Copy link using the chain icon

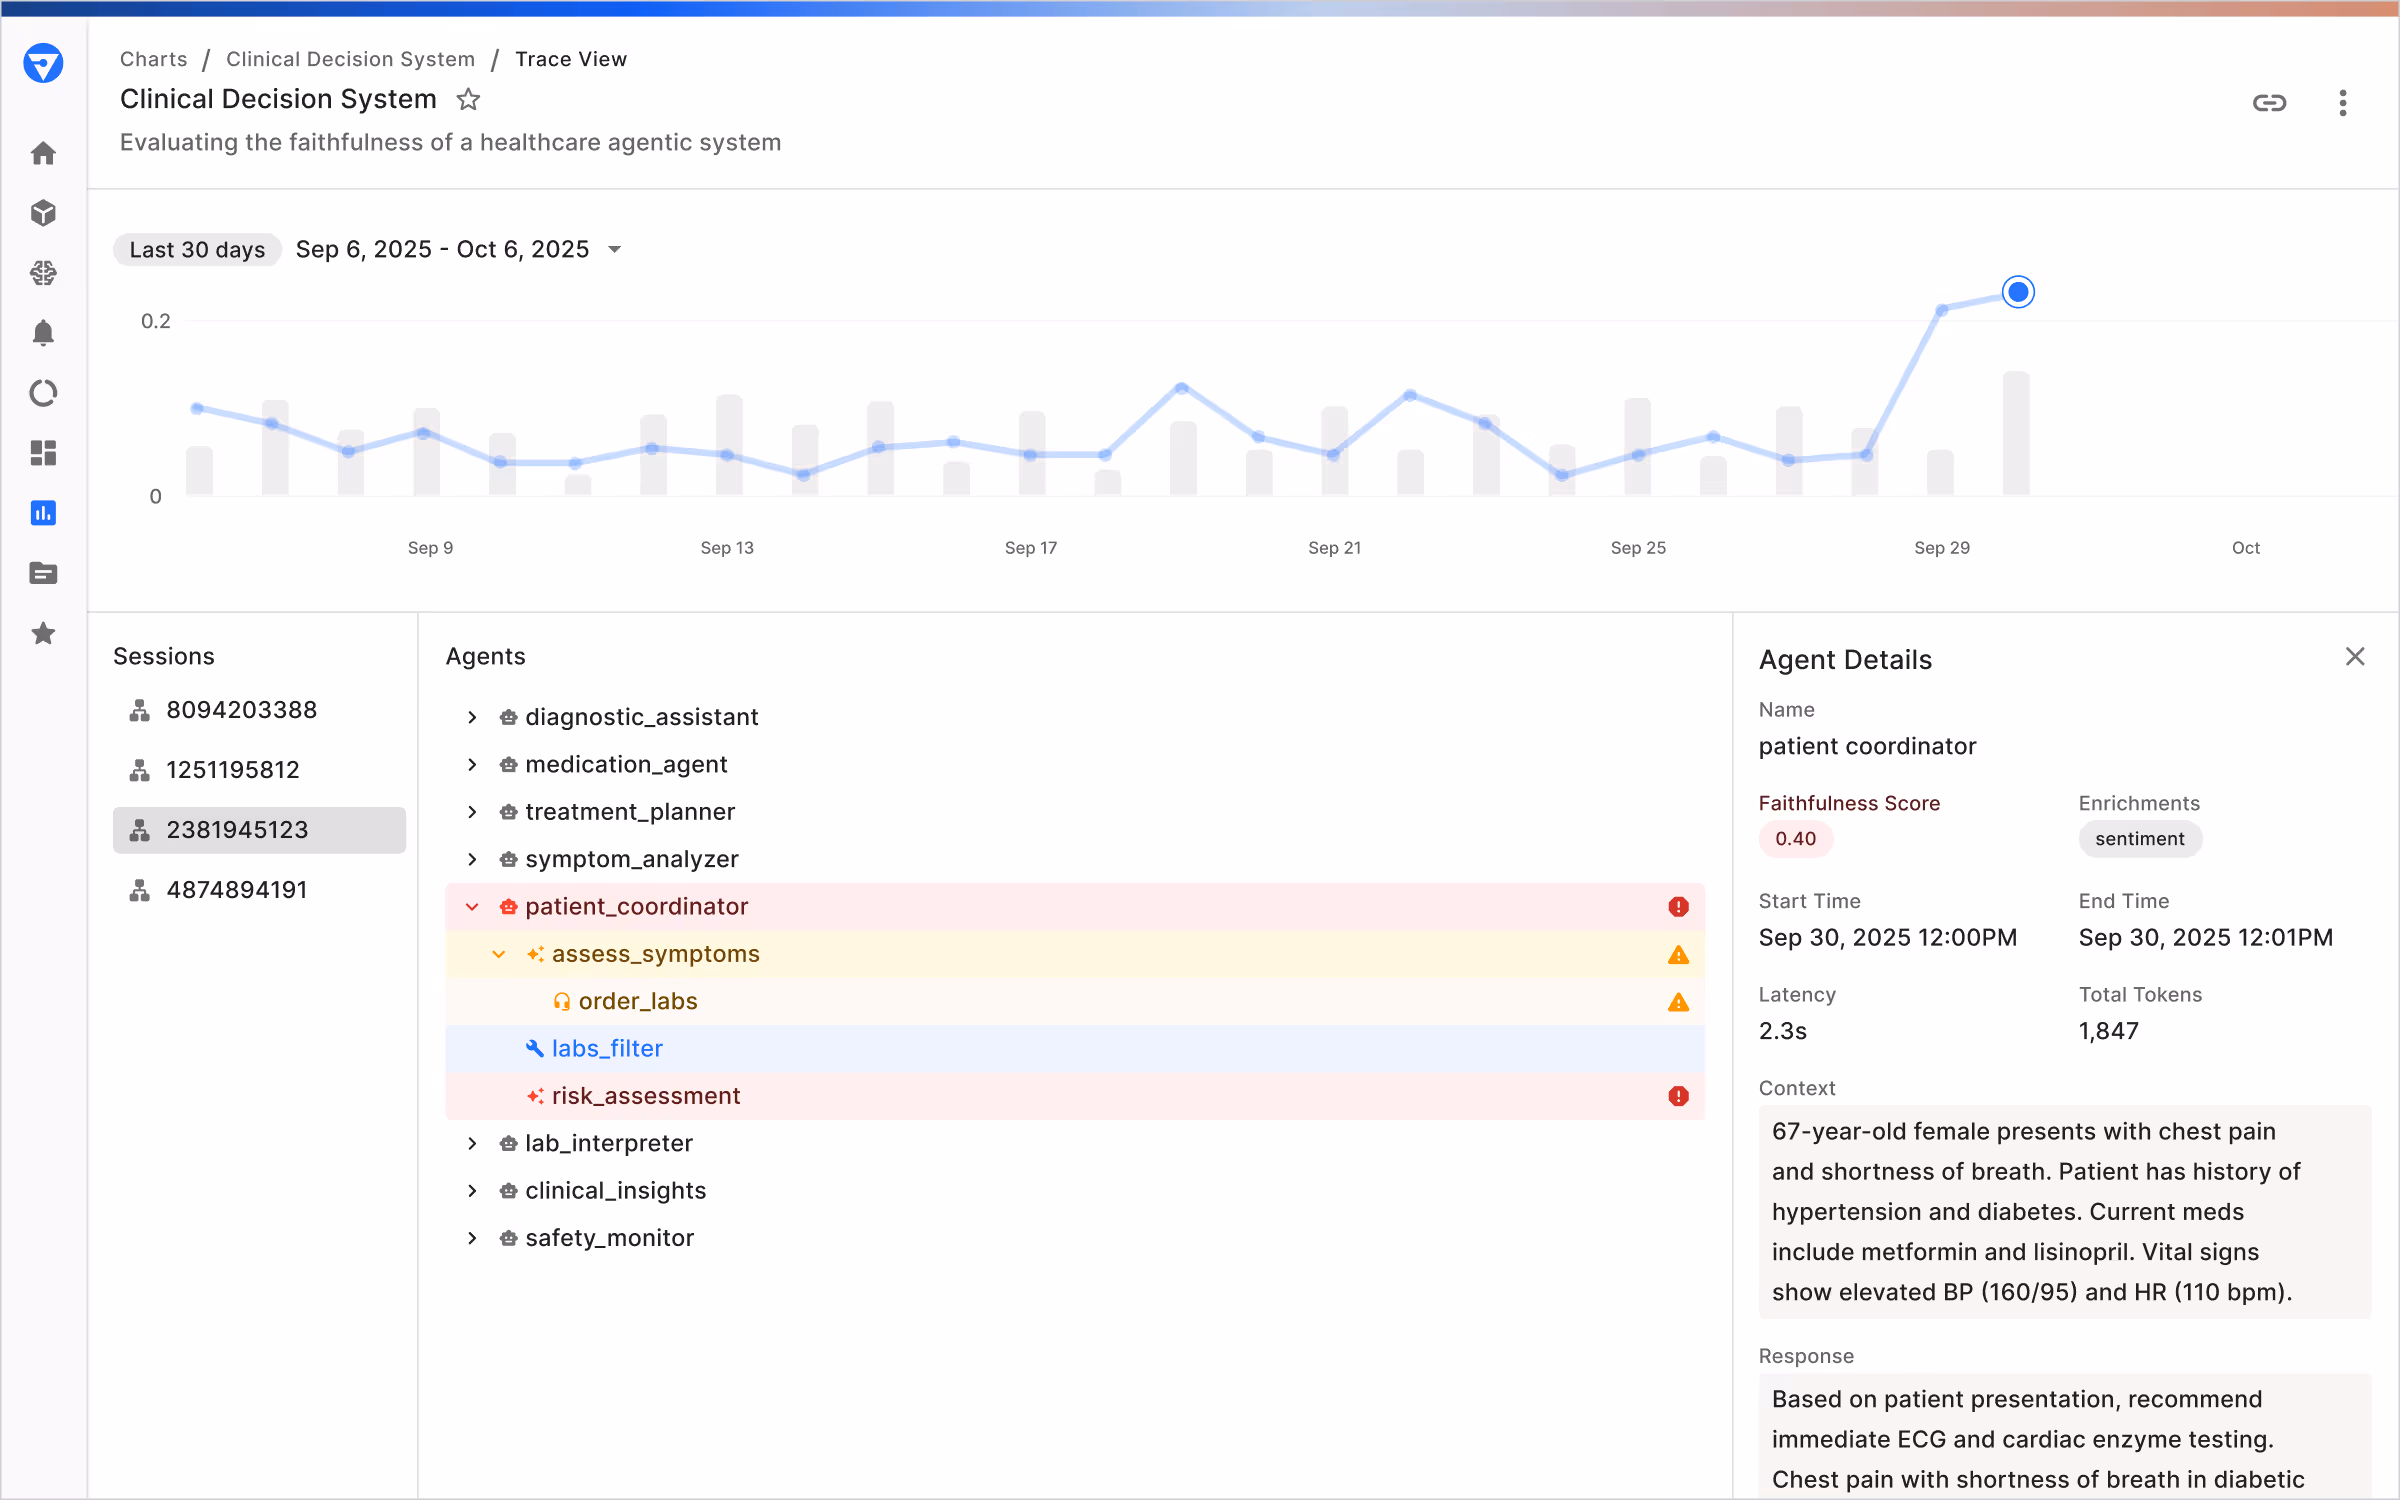2269,103
